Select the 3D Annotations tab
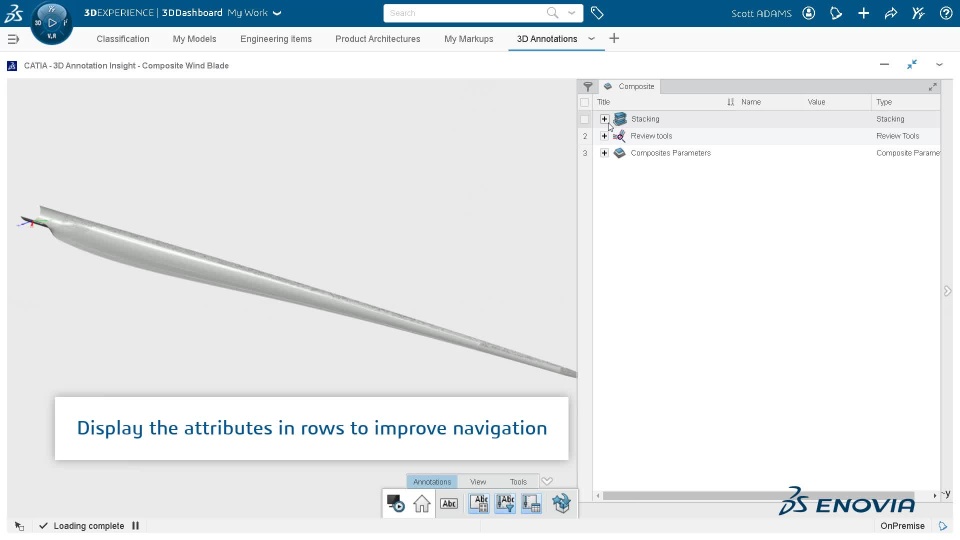 (547, 39)
